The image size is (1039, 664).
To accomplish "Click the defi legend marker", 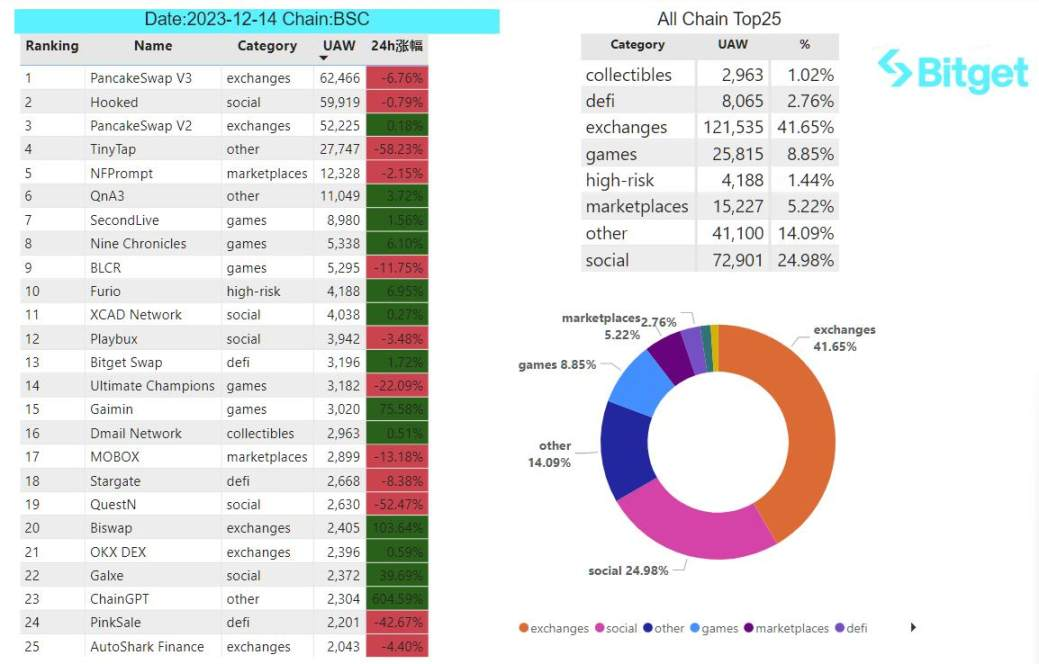I will coord(840,628).
